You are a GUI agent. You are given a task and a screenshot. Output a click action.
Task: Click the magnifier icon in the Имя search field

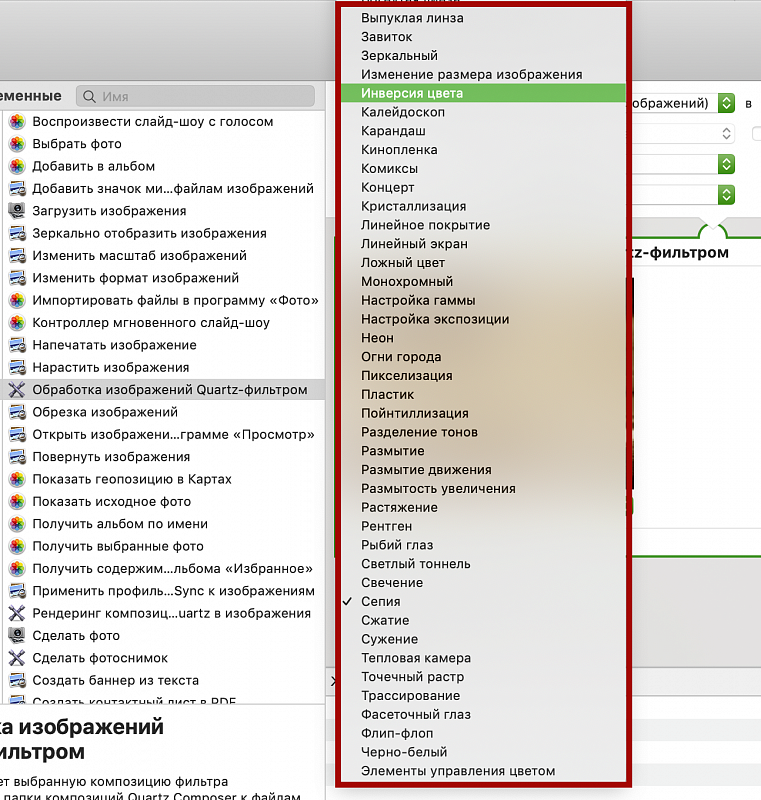[x=89, y=96]
